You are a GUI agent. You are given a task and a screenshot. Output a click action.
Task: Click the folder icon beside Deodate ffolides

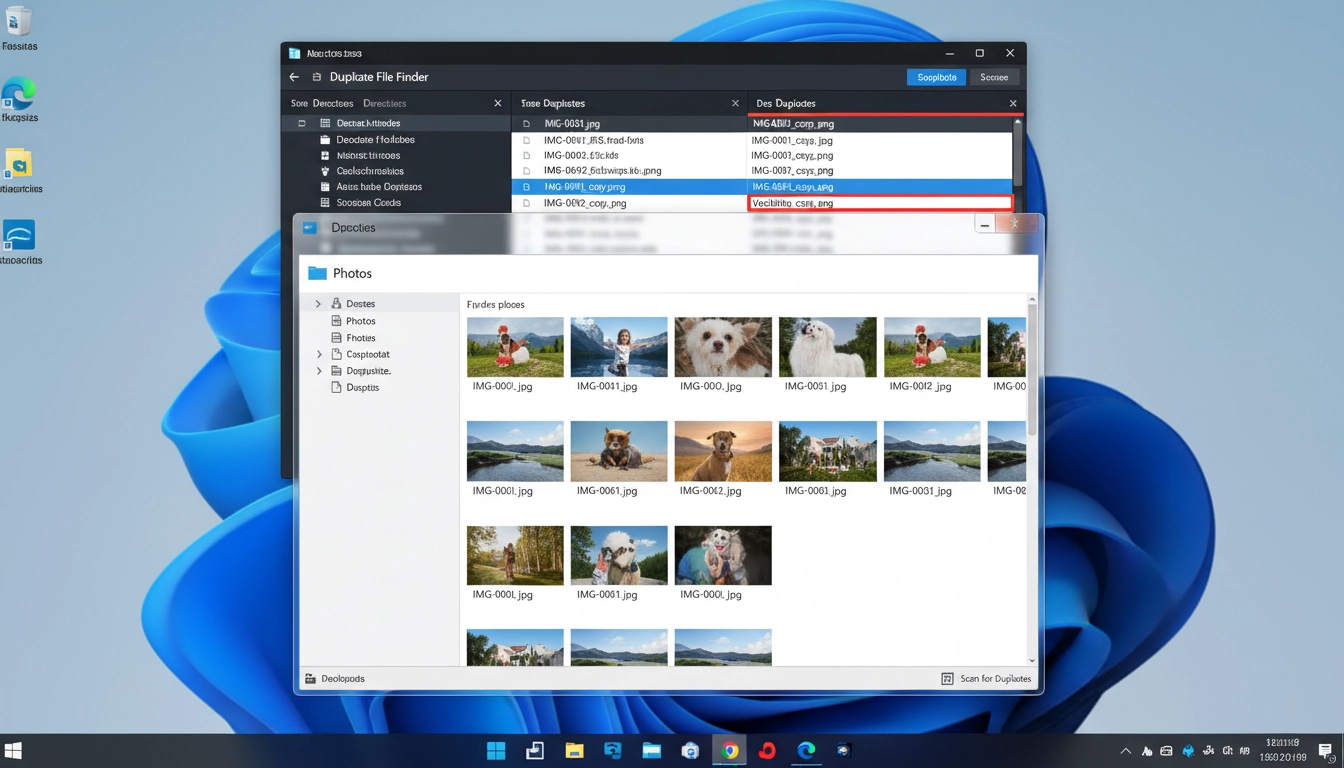coord(325,140)
